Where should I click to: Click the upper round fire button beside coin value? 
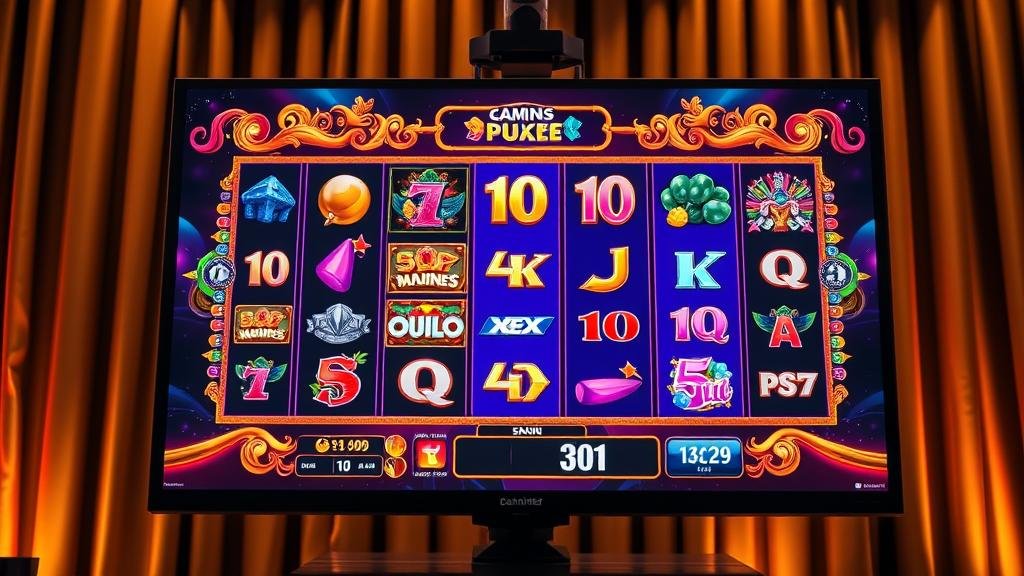tap(396, 446)
